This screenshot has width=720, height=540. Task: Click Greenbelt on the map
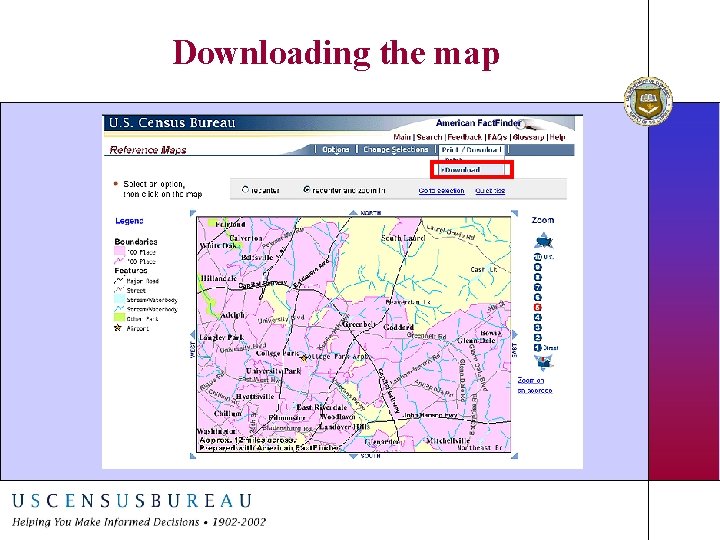[359, 324]
